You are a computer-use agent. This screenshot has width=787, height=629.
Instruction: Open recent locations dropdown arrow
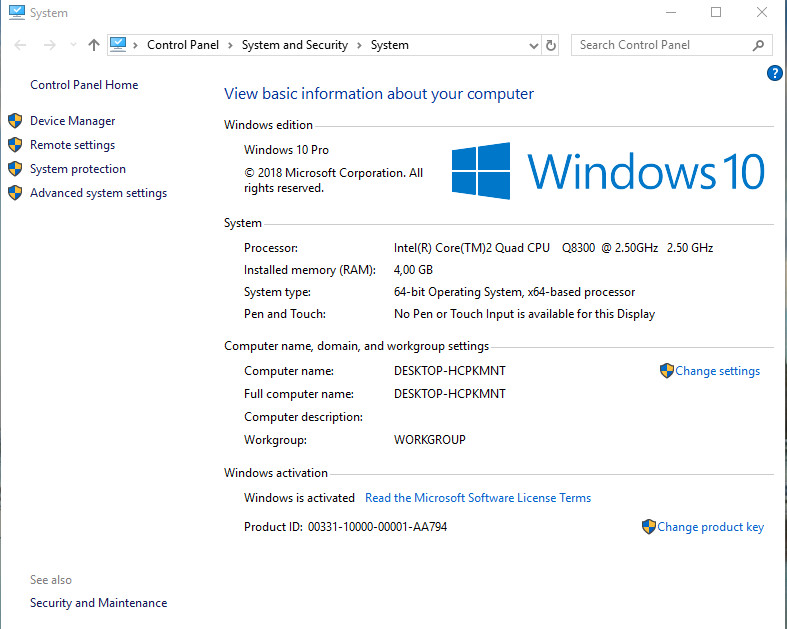(x=73, y=45)
